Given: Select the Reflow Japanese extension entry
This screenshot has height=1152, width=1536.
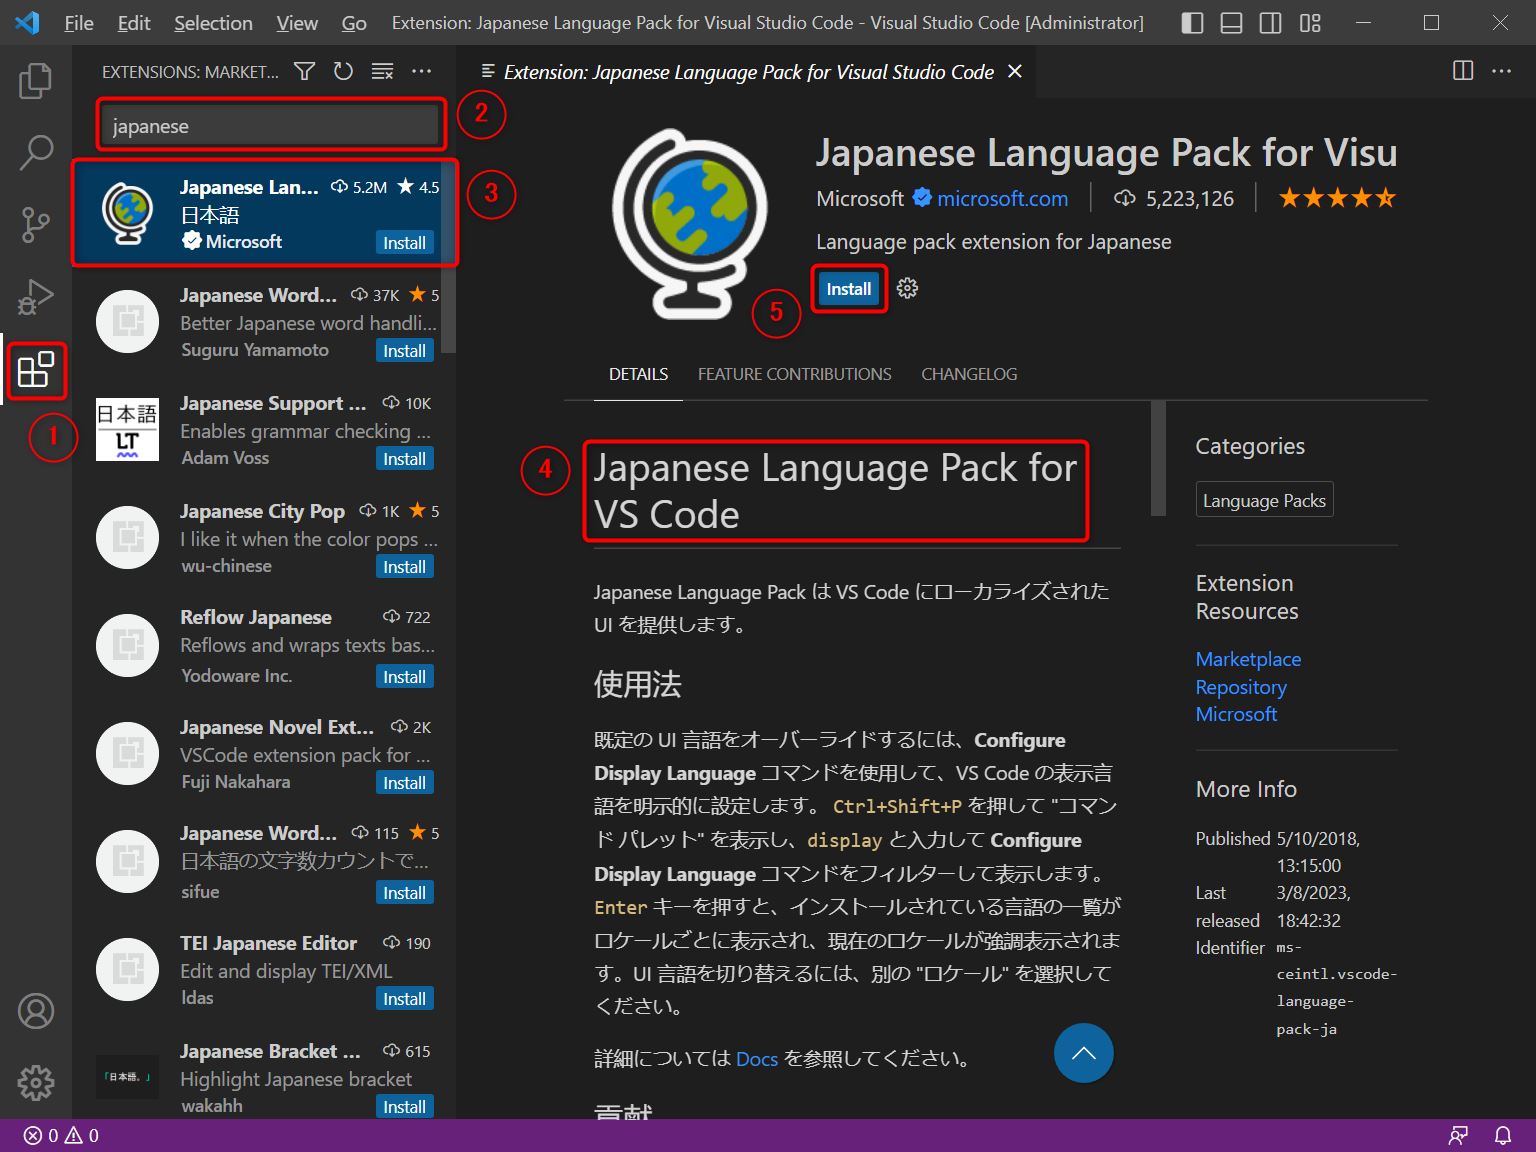Looking at the screenshot, I should (x=264, y=647).
